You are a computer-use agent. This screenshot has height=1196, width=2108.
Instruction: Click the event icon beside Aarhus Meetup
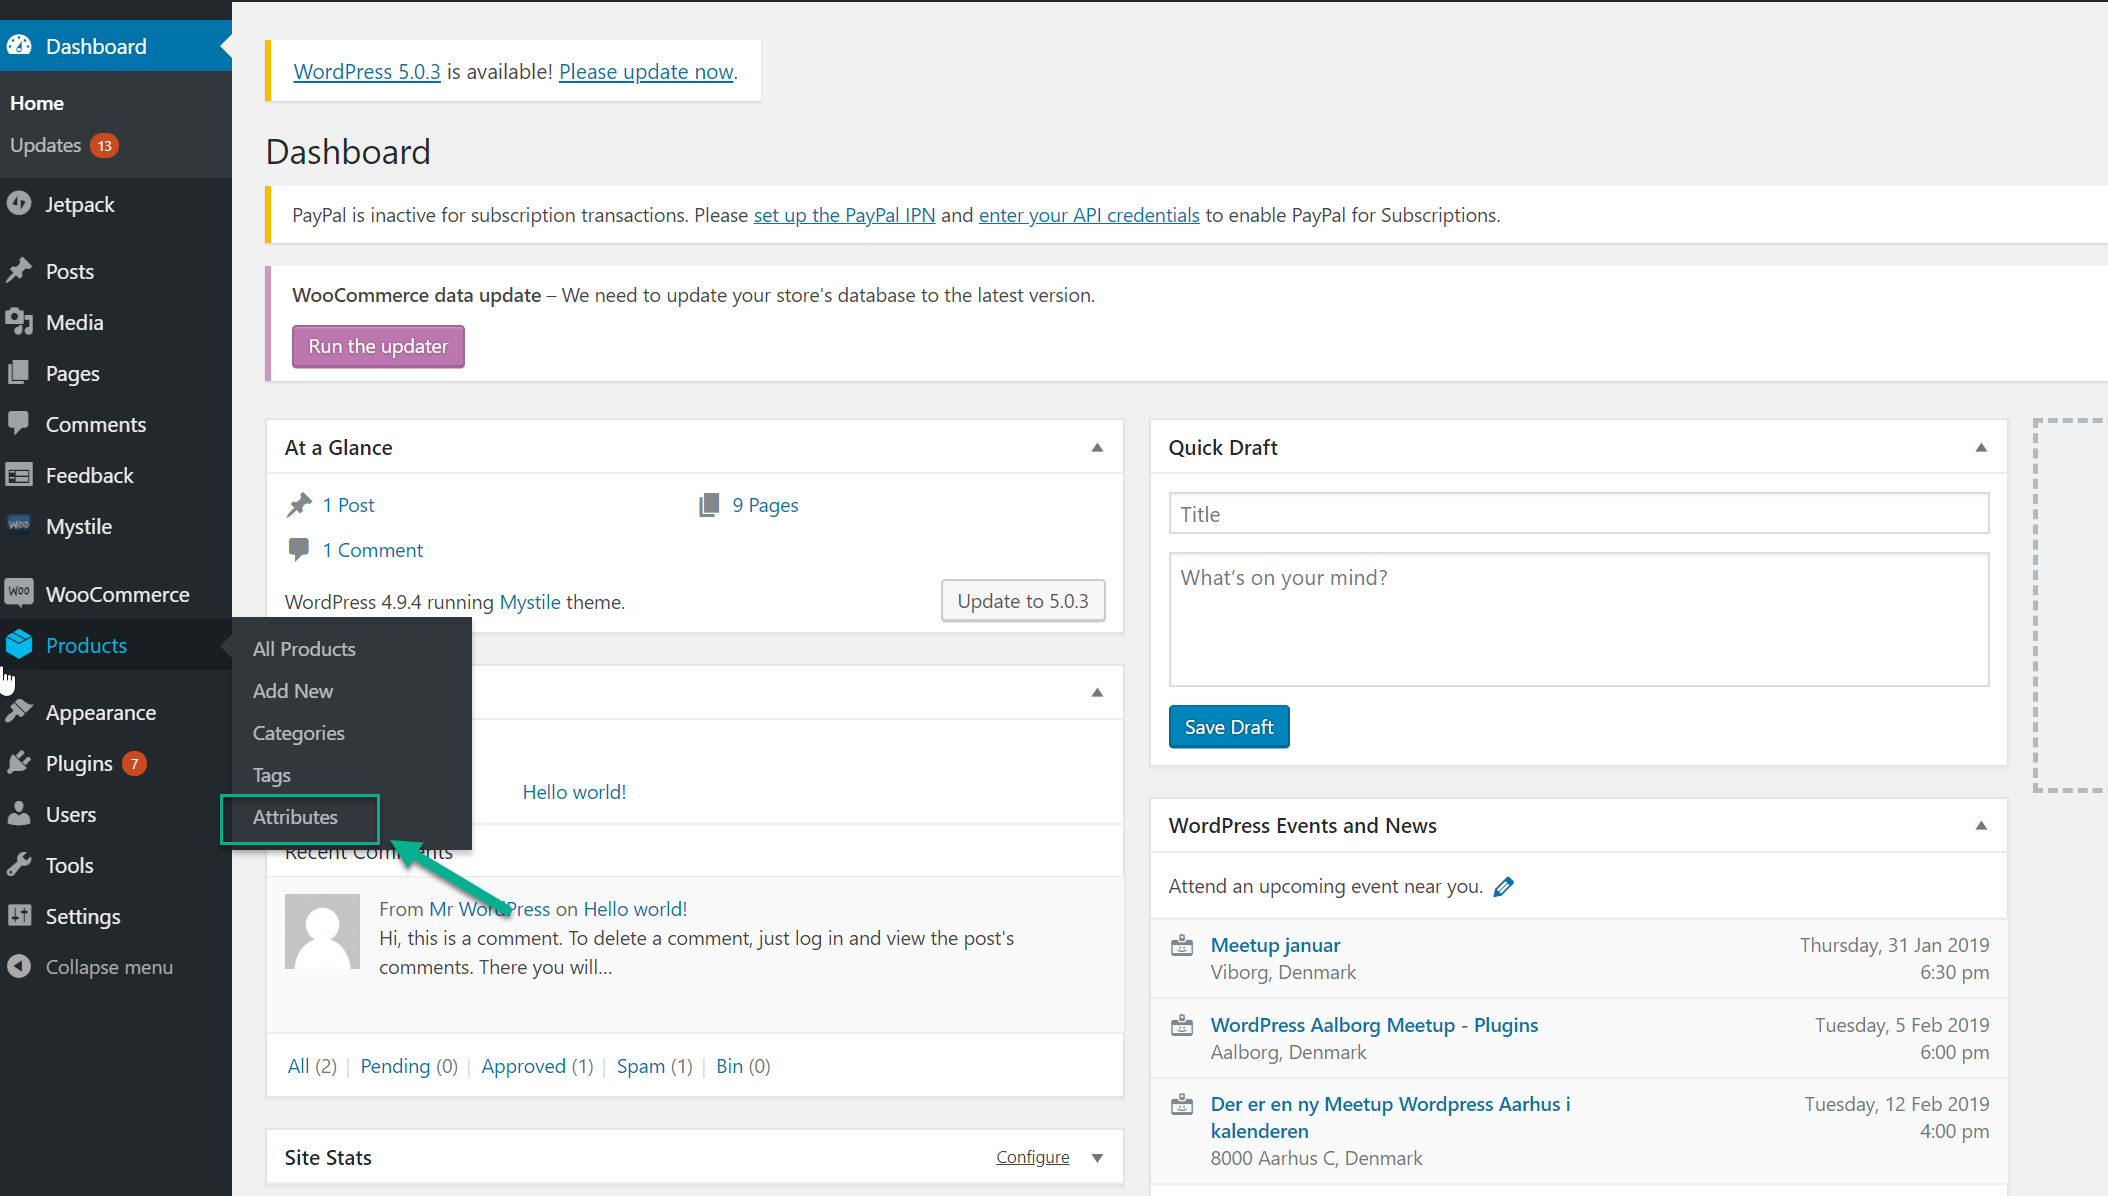pos(1182,1104)
